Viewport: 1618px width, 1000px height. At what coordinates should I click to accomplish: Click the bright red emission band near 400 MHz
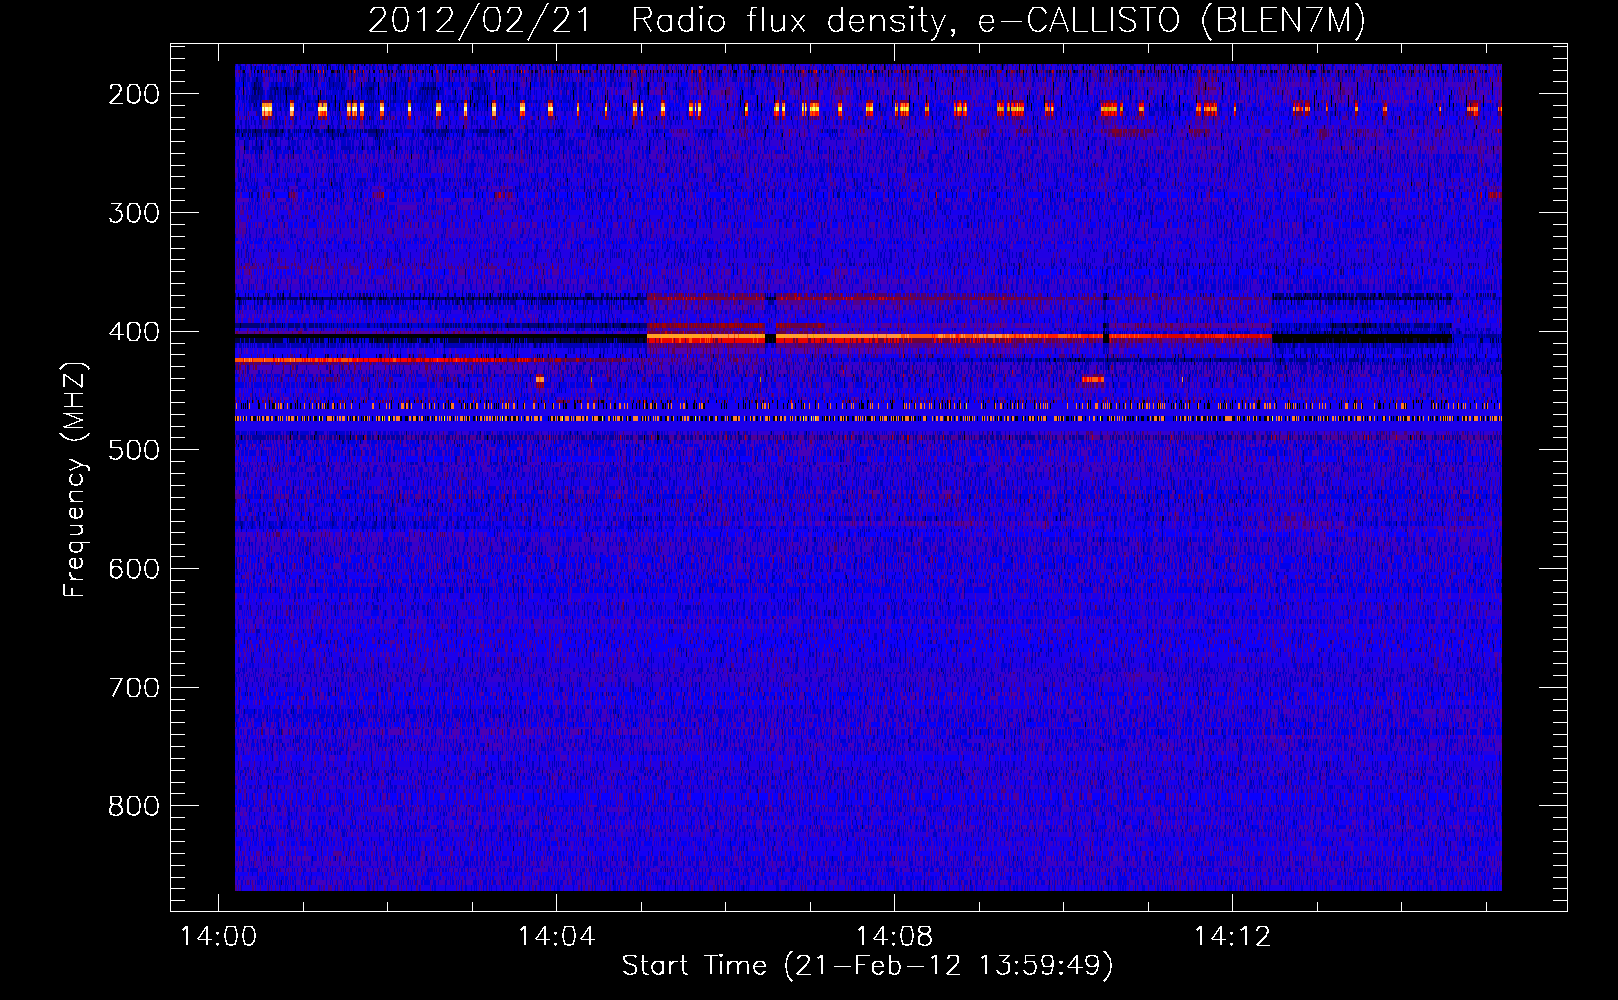coord(959,338)
